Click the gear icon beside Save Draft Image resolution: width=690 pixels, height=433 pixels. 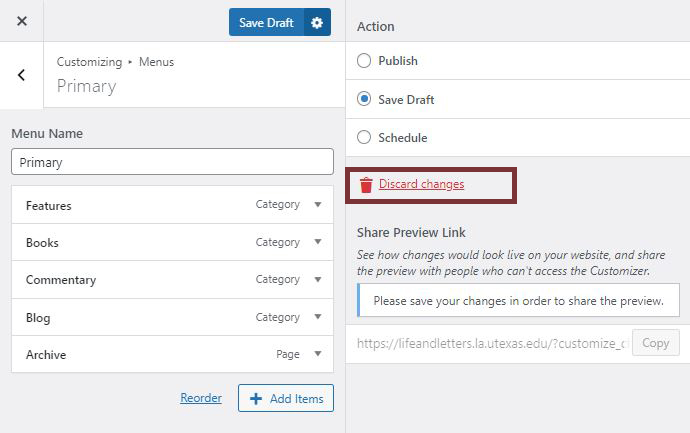pyautogui.click(x=317, y=23)
